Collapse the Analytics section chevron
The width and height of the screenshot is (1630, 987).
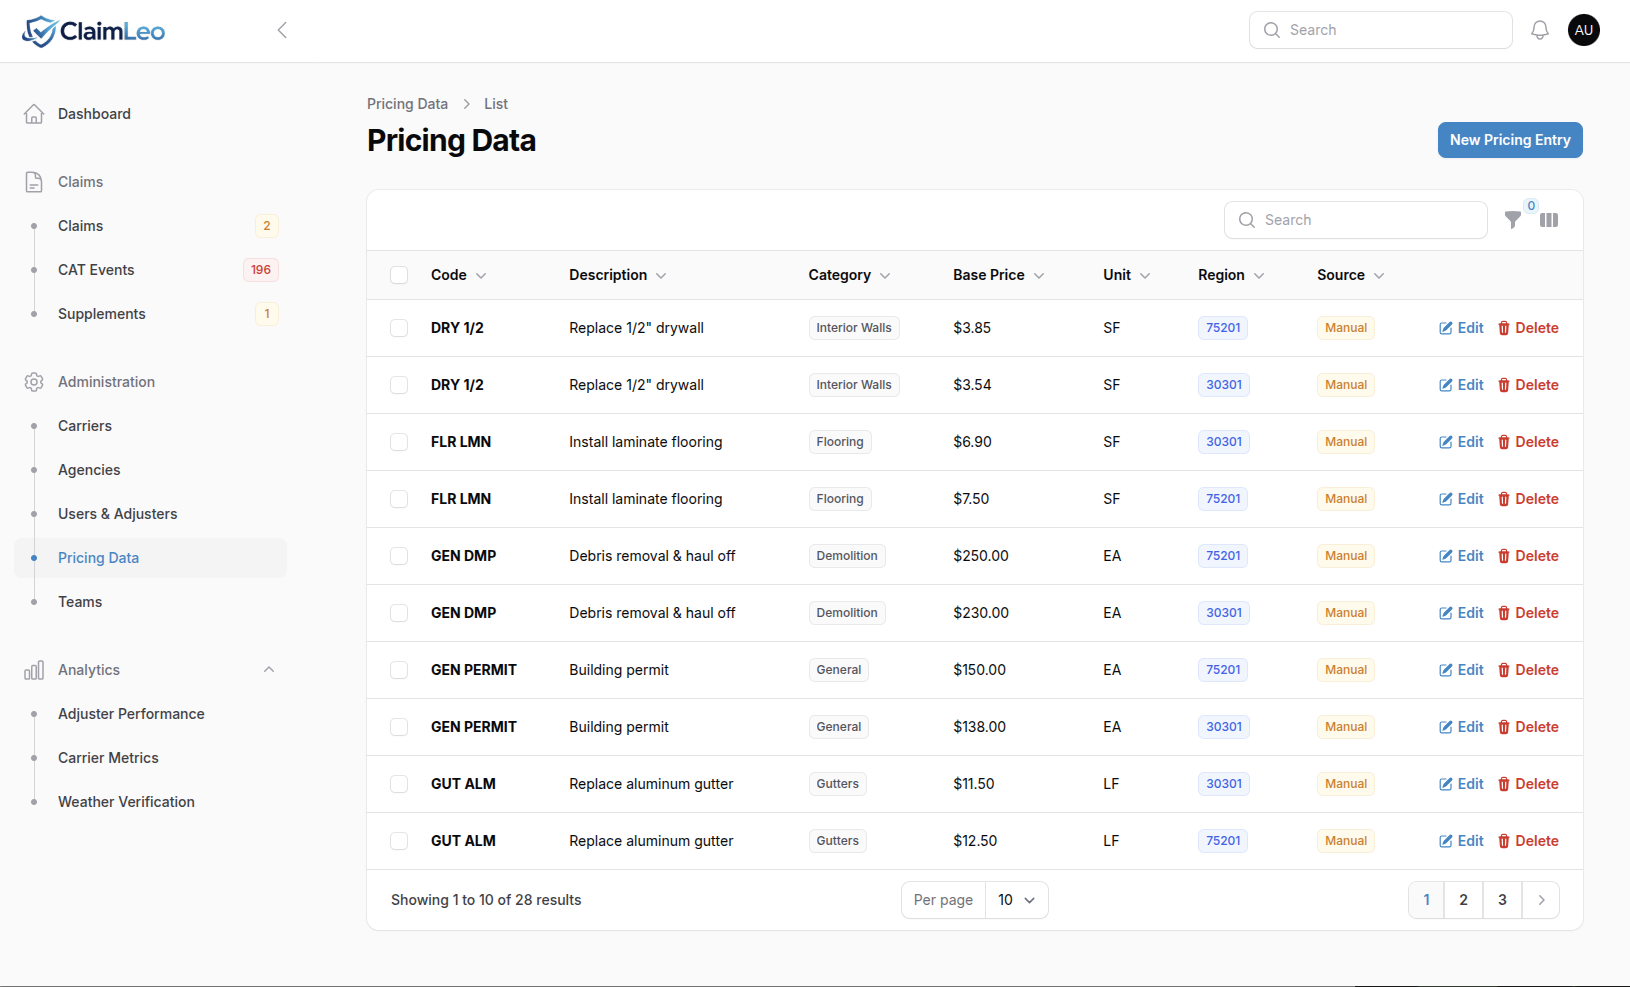[x=268, y=670]
